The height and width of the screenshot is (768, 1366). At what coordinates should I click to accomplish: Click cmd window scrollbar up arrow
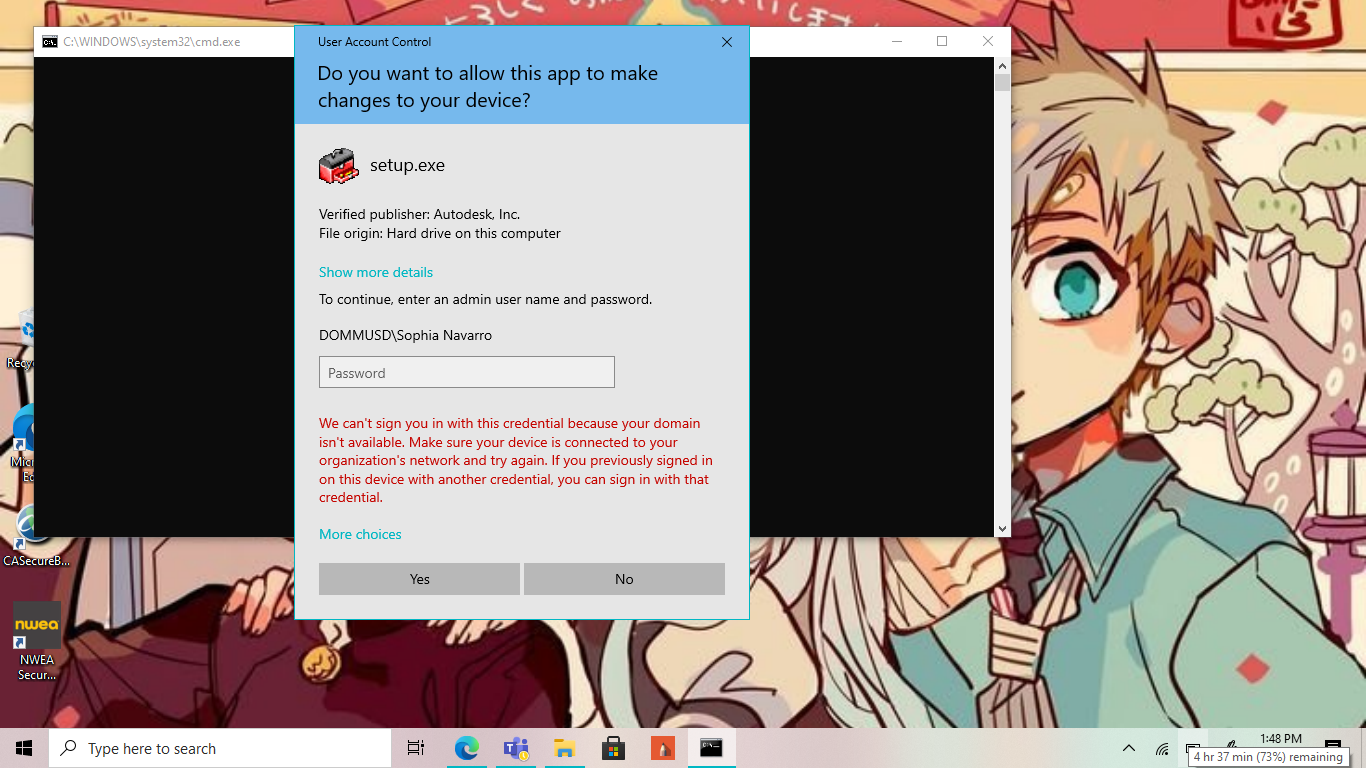coord(1002,65)
